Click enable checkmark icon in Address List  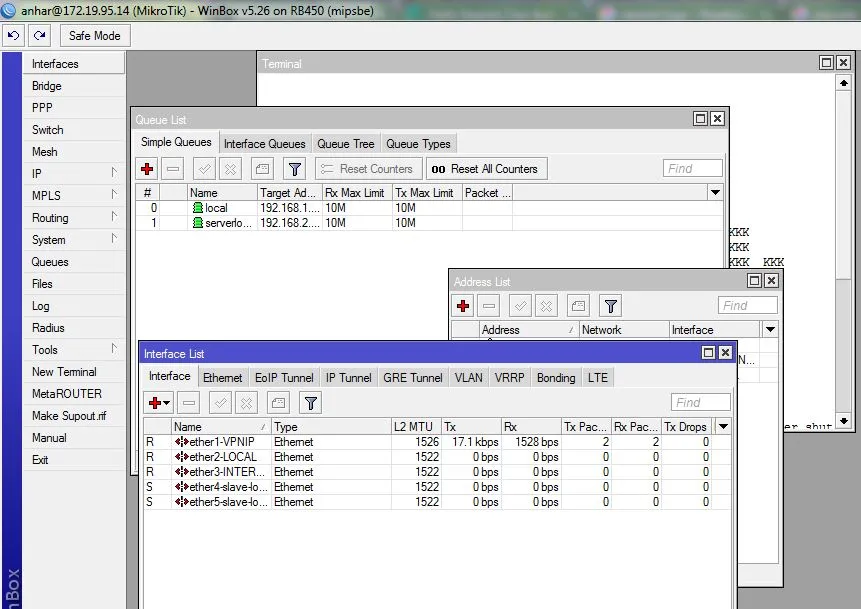(x=520, y=306)
